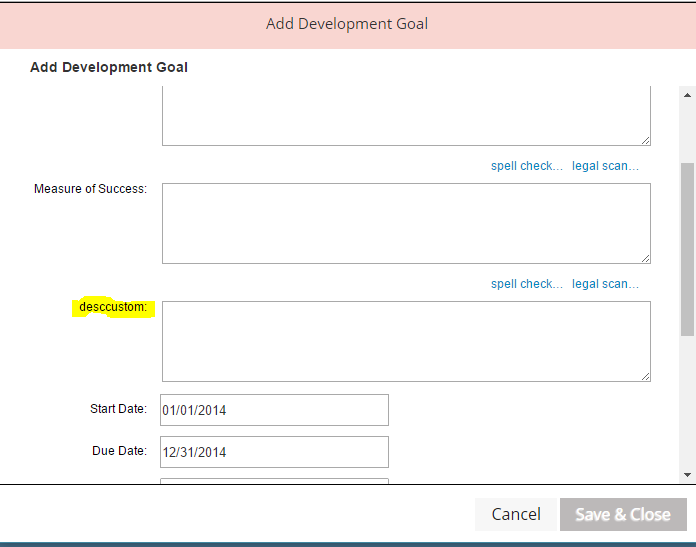Click scrollbar down arrow
This screenshot has height=547, width=696.
coord(687,475)
